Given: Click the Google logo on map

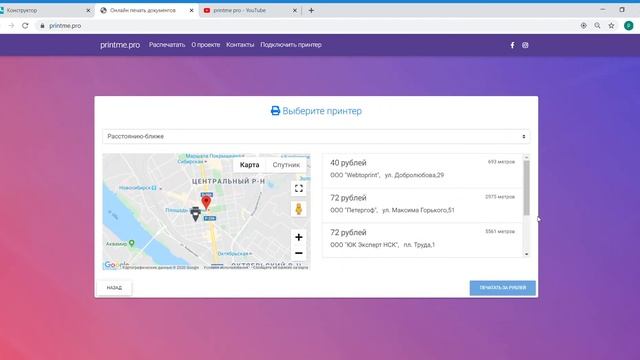Looking at the screenshot, I should [x=116, y=265].
